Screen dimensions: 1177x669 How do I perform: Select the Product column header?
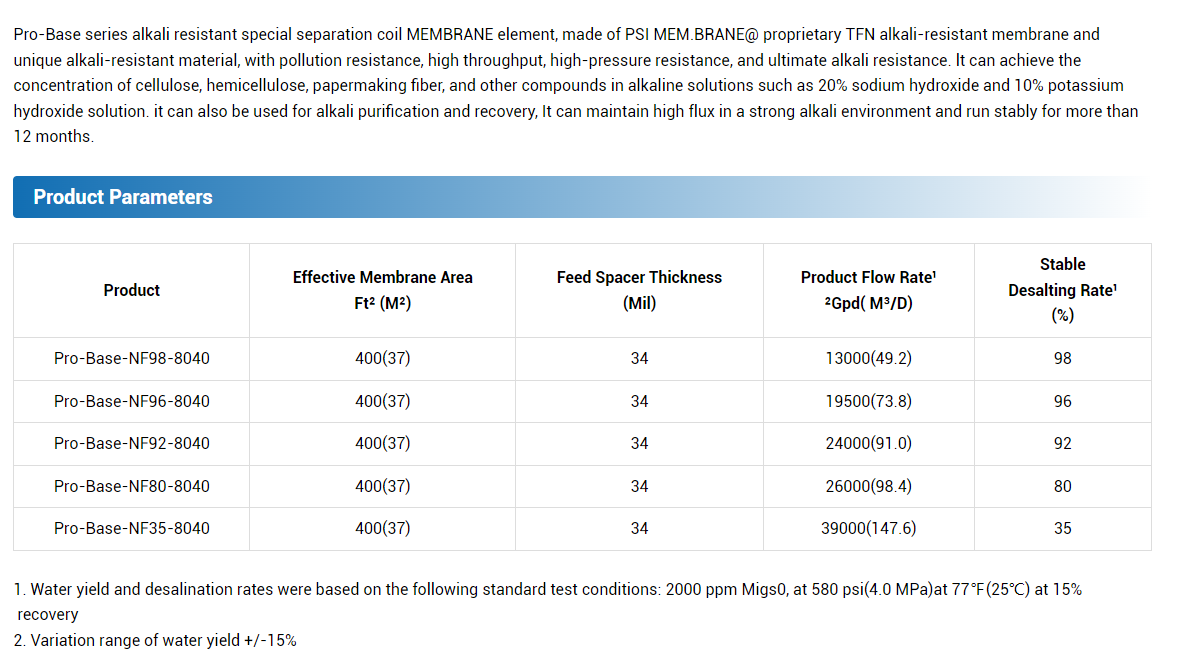click(x=131, y=291)
